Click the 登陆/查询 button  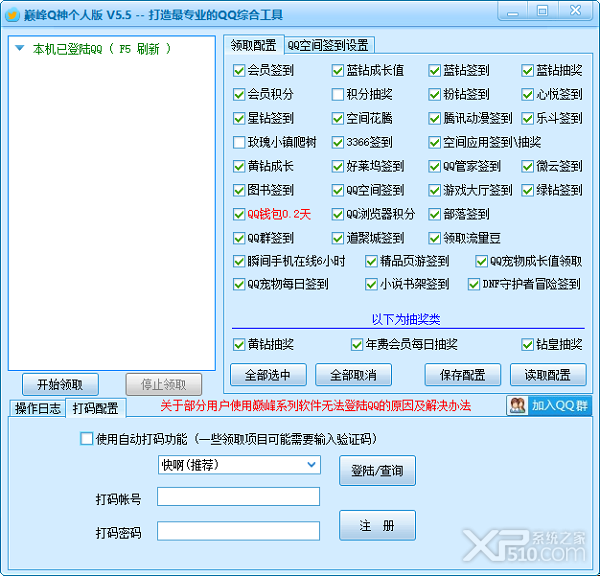click(377, 470)
